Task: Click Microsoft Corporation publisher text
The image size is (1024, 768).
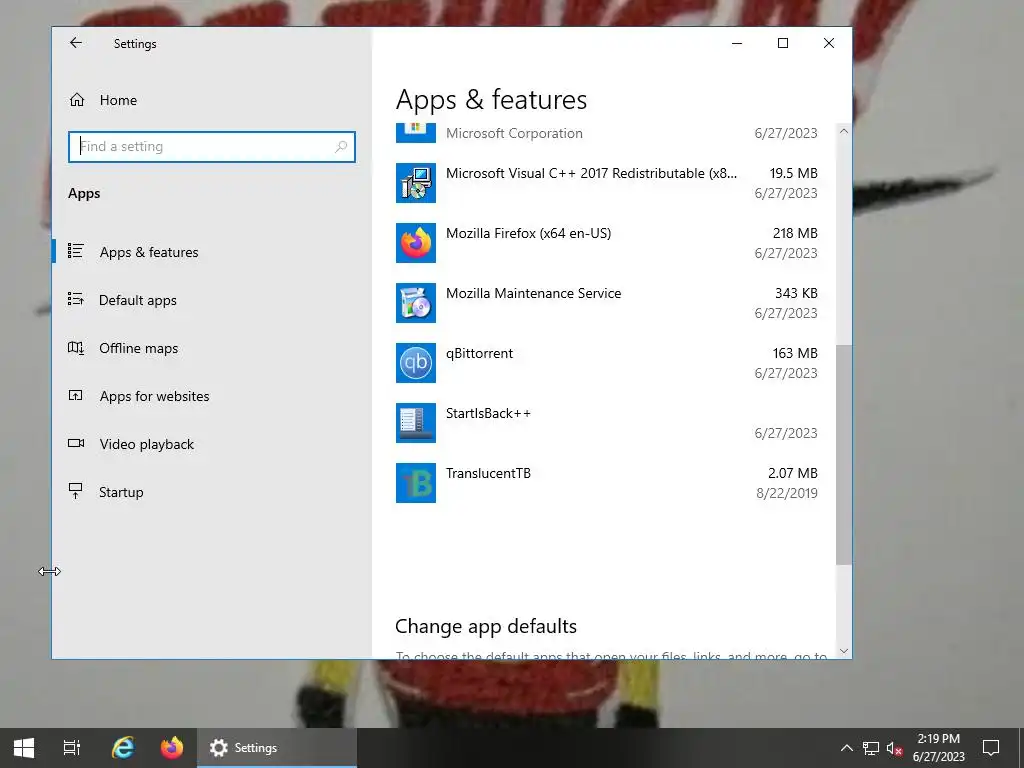Action: tap(514, 133)
